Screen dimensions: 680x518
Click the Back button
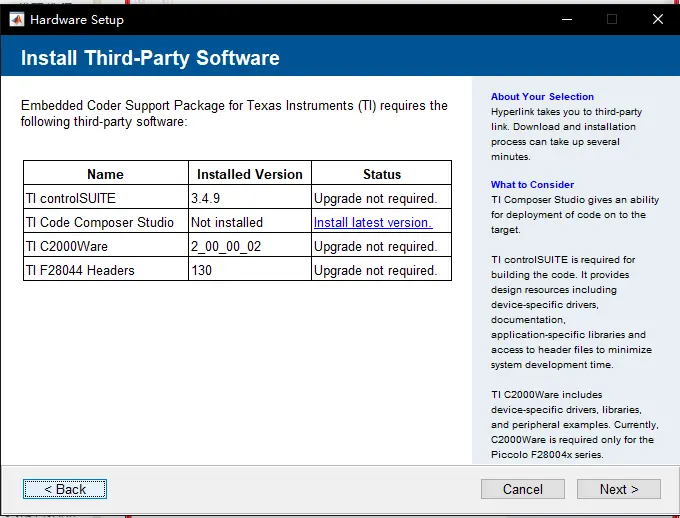pyautogui.click(x=65, y=489)
